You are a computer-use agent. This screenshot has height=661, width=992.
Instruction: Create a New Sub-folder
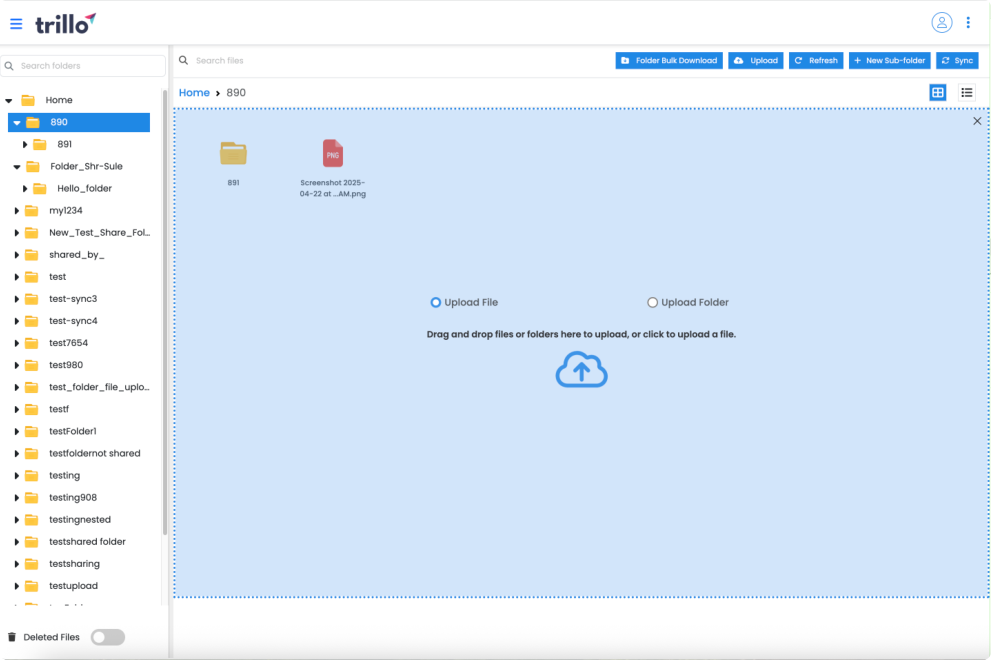[890, 60]
